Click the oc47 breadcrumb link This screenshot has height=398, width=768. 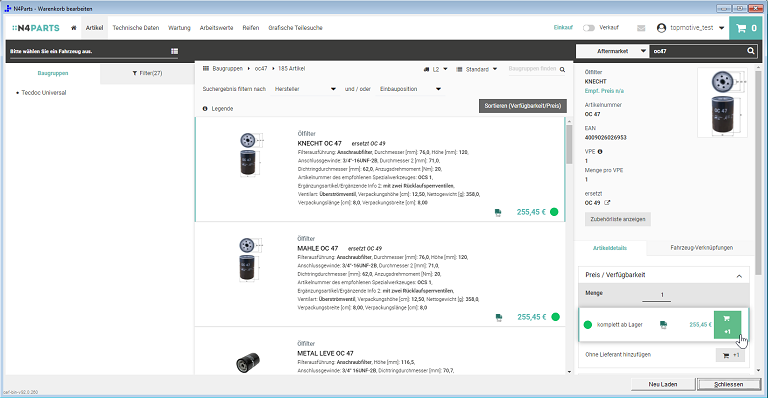[x=261, y=69]
